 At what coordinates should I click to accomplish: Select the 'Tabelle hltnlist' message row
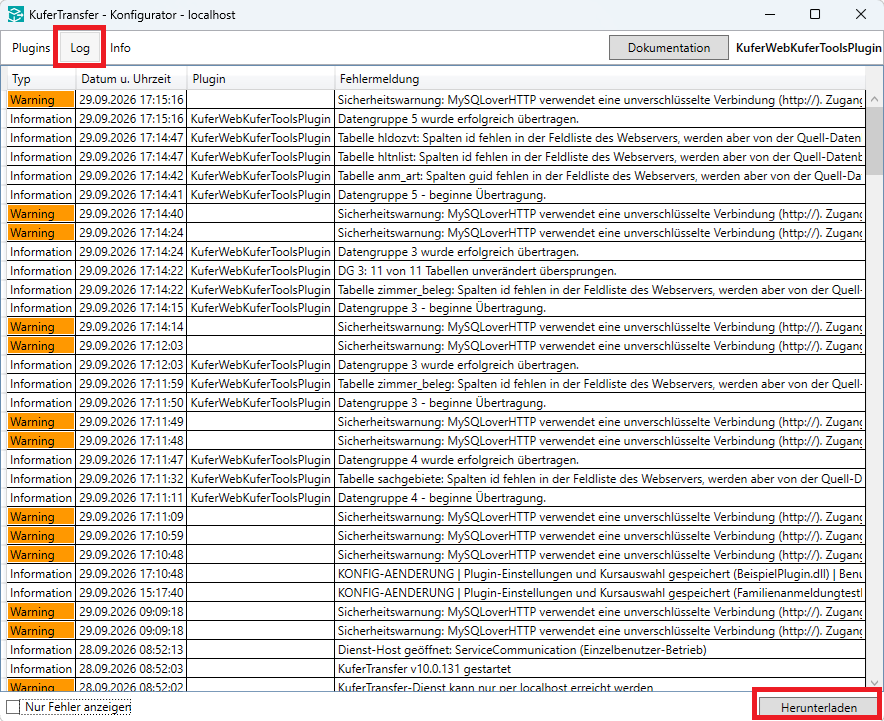click(600, 157)
